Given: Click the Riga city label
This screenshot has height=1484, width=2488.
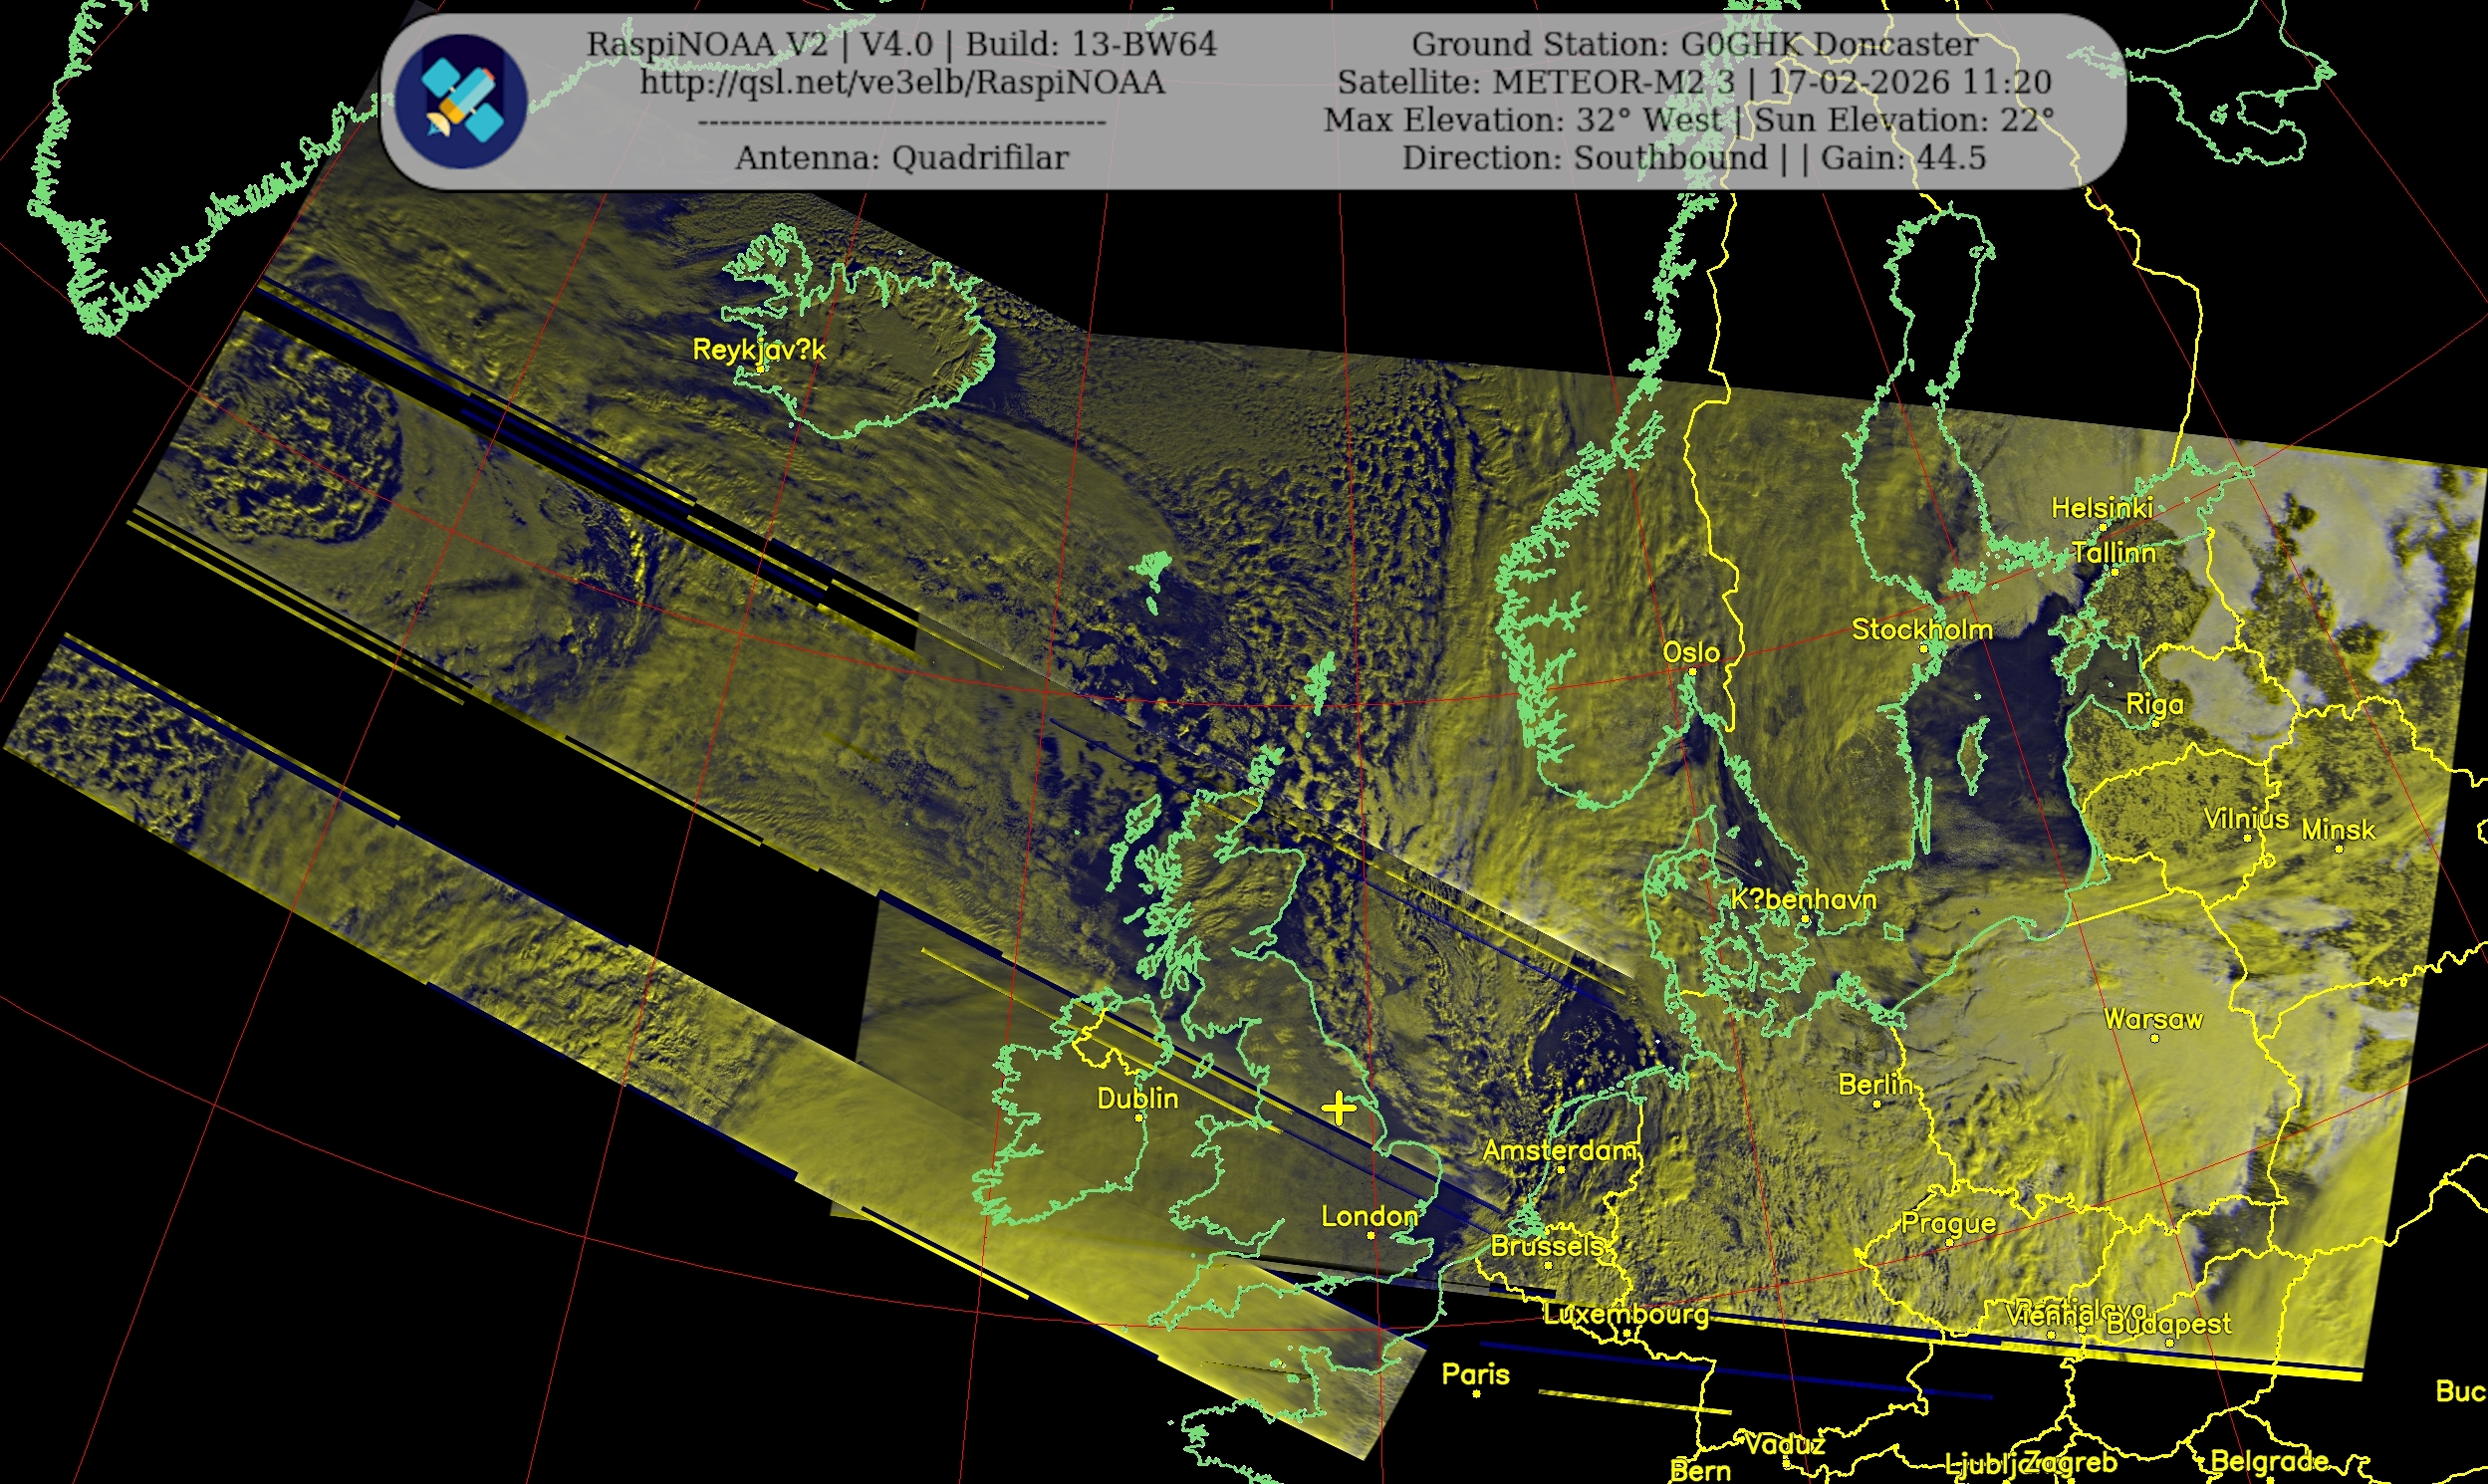Looking at the screenshot, I should 2154,704.
